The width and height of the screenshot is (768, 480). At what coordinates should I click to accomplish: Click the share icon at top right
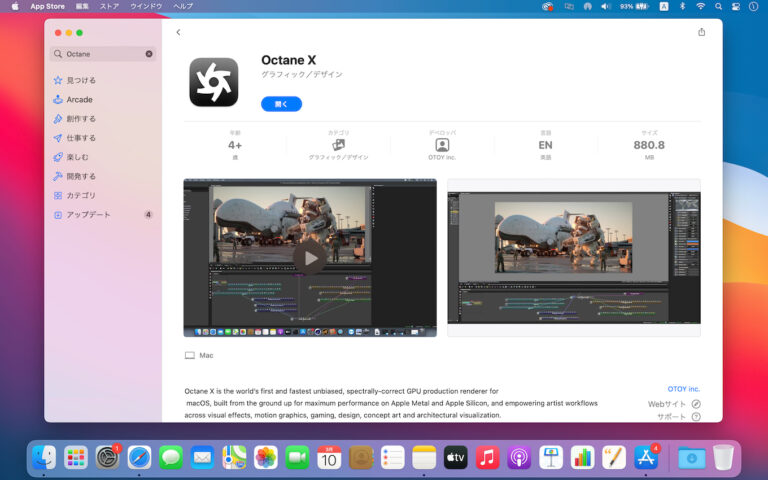[x=701, y=32]
